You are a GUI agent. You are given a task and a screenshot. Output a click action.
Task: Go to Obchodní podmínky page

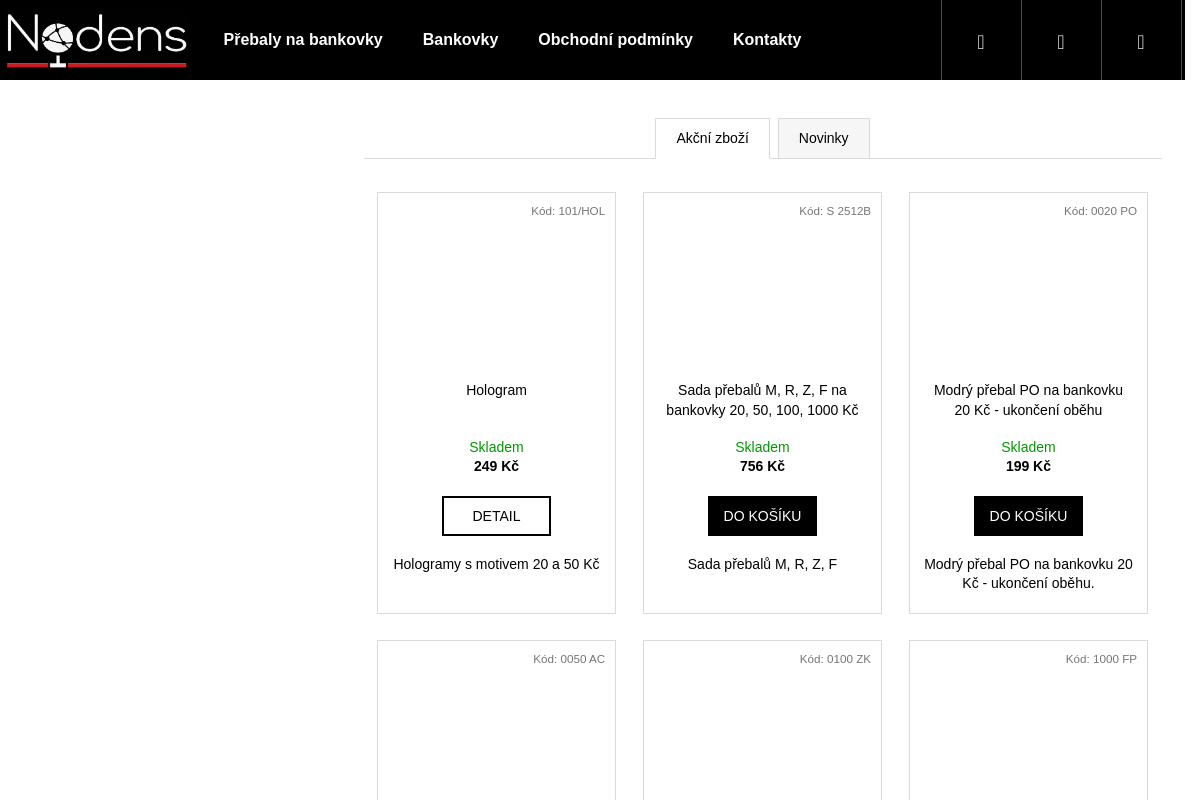(615, 40)
